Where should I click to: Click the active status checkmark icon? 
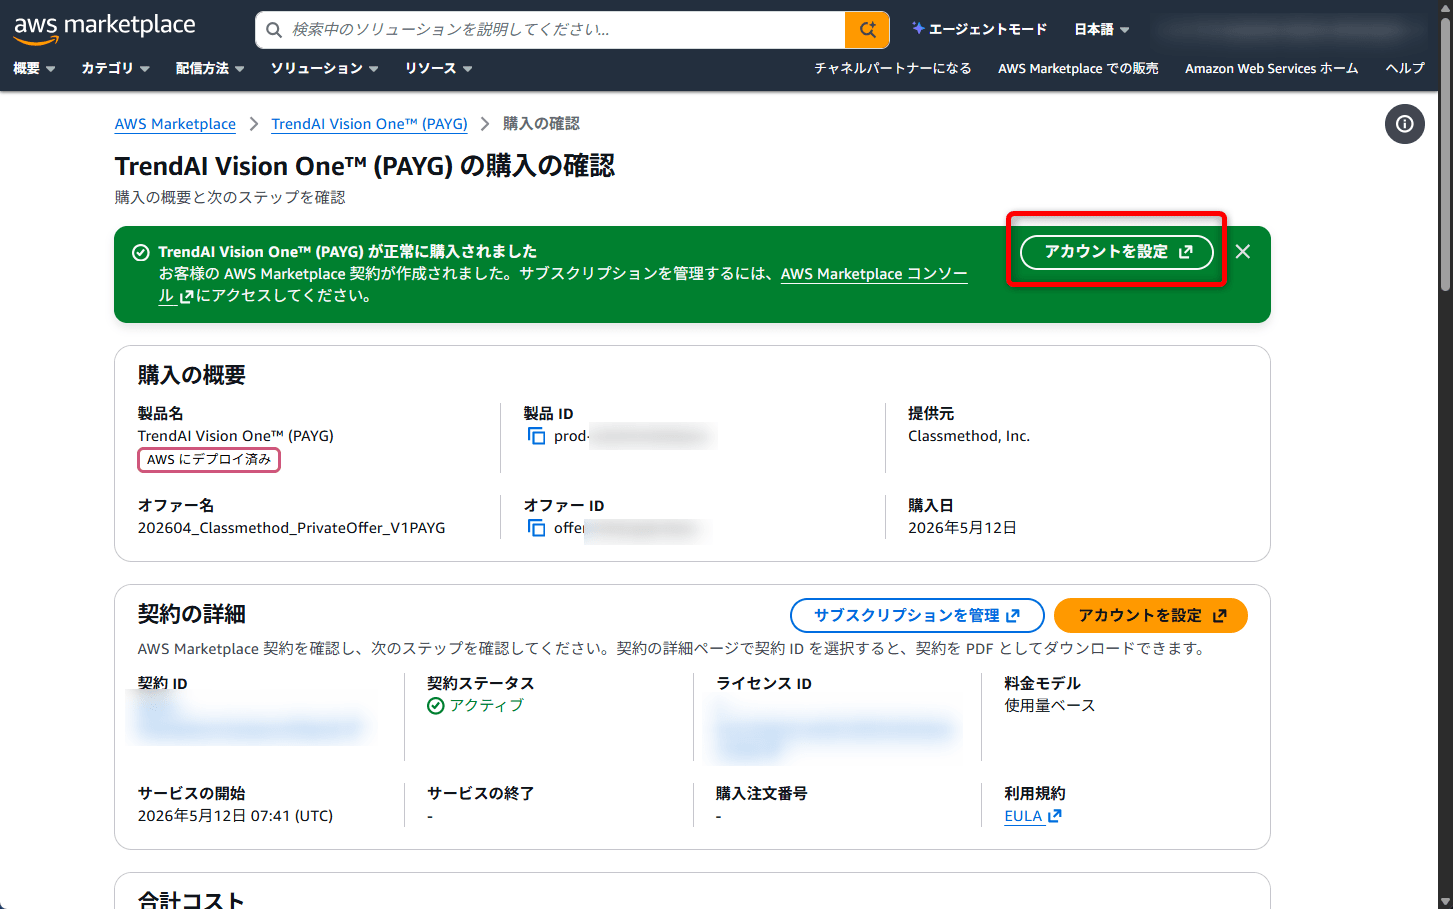[436, 706]
